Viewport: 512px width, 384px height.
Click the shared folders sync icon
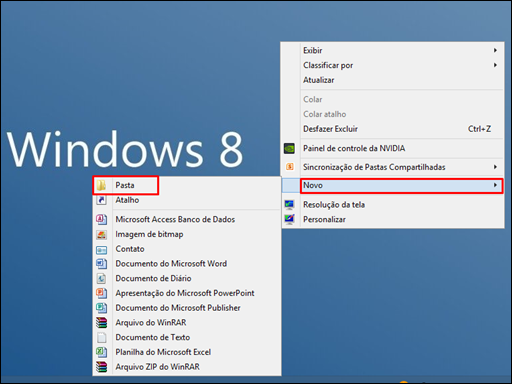coord(290,167)
